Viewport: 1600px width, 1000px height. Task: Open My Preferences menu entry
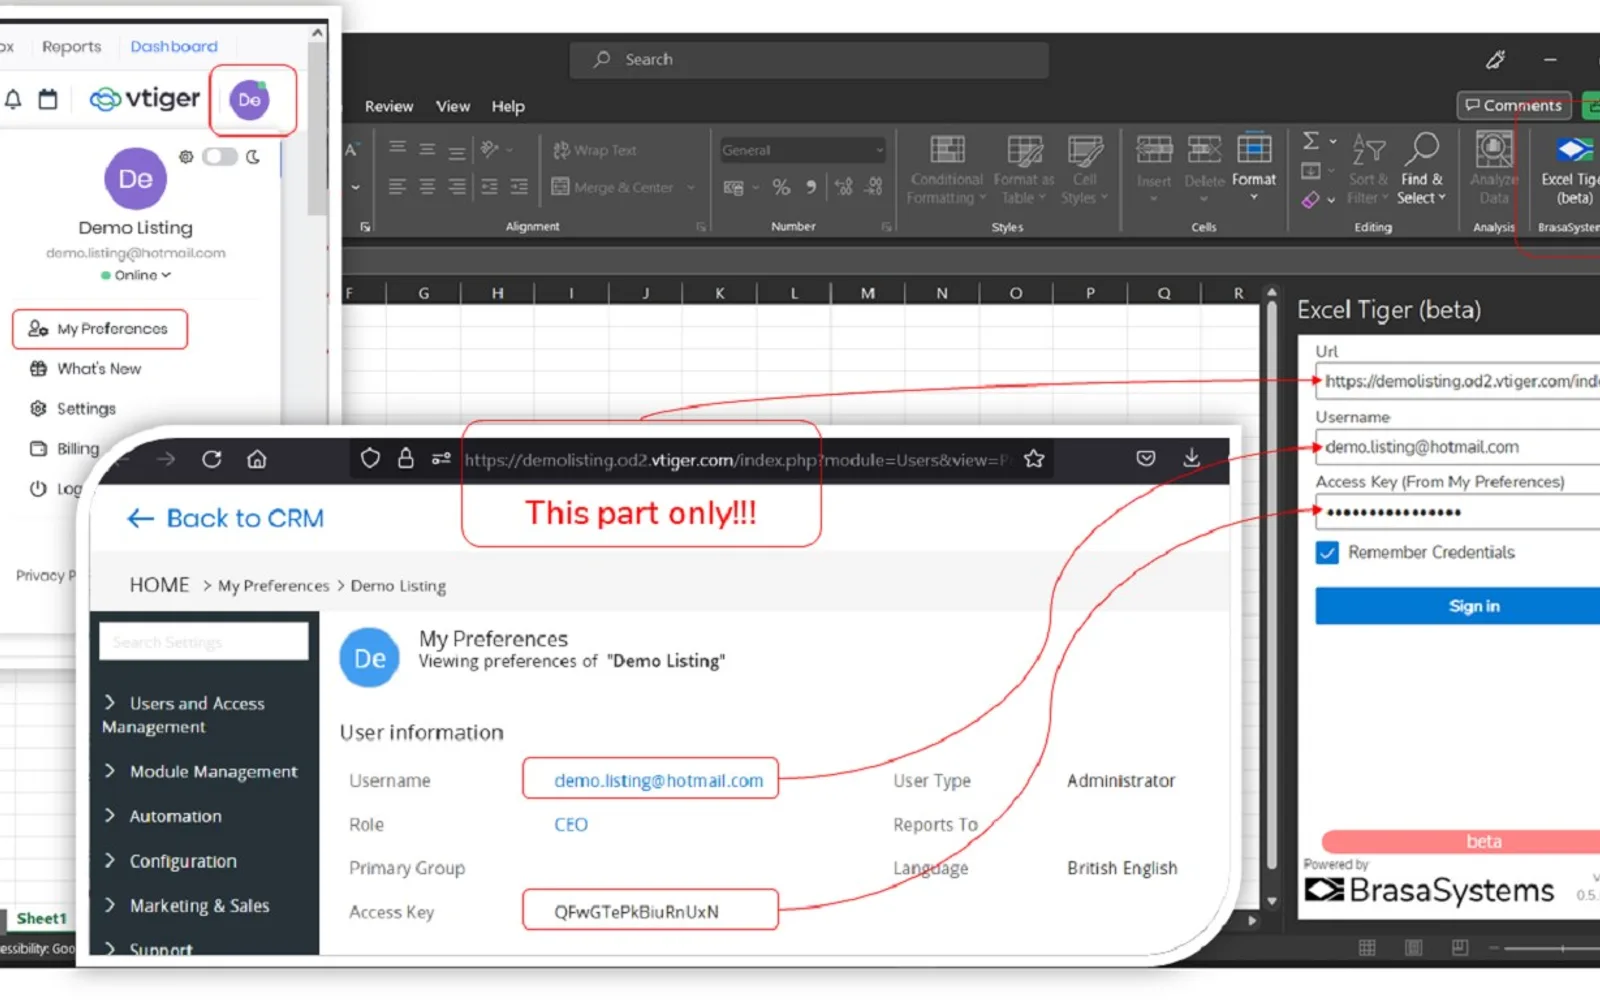tap(99, 329)
